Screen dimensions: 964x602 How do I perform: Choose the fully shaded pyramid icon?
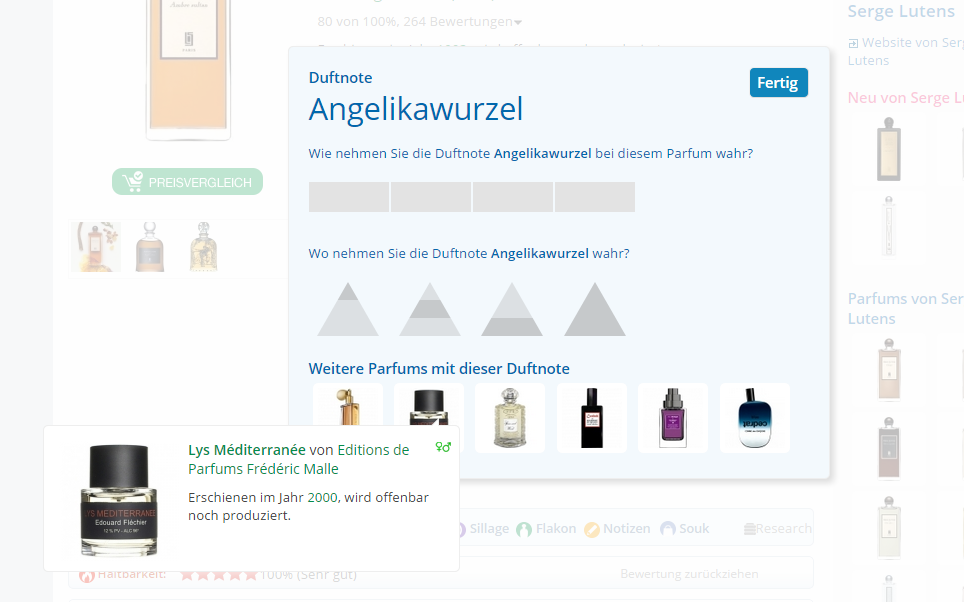[x=595, y=309]
